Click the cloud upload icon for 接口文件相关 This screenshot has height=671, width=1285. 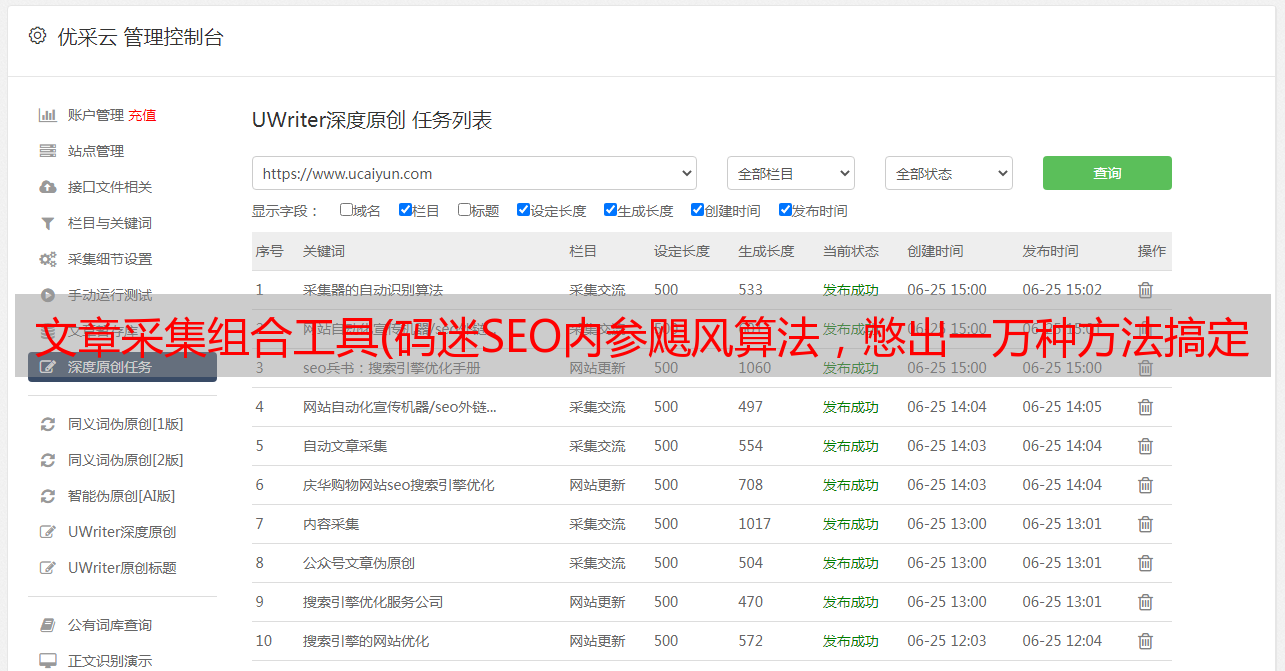(47, 187)
